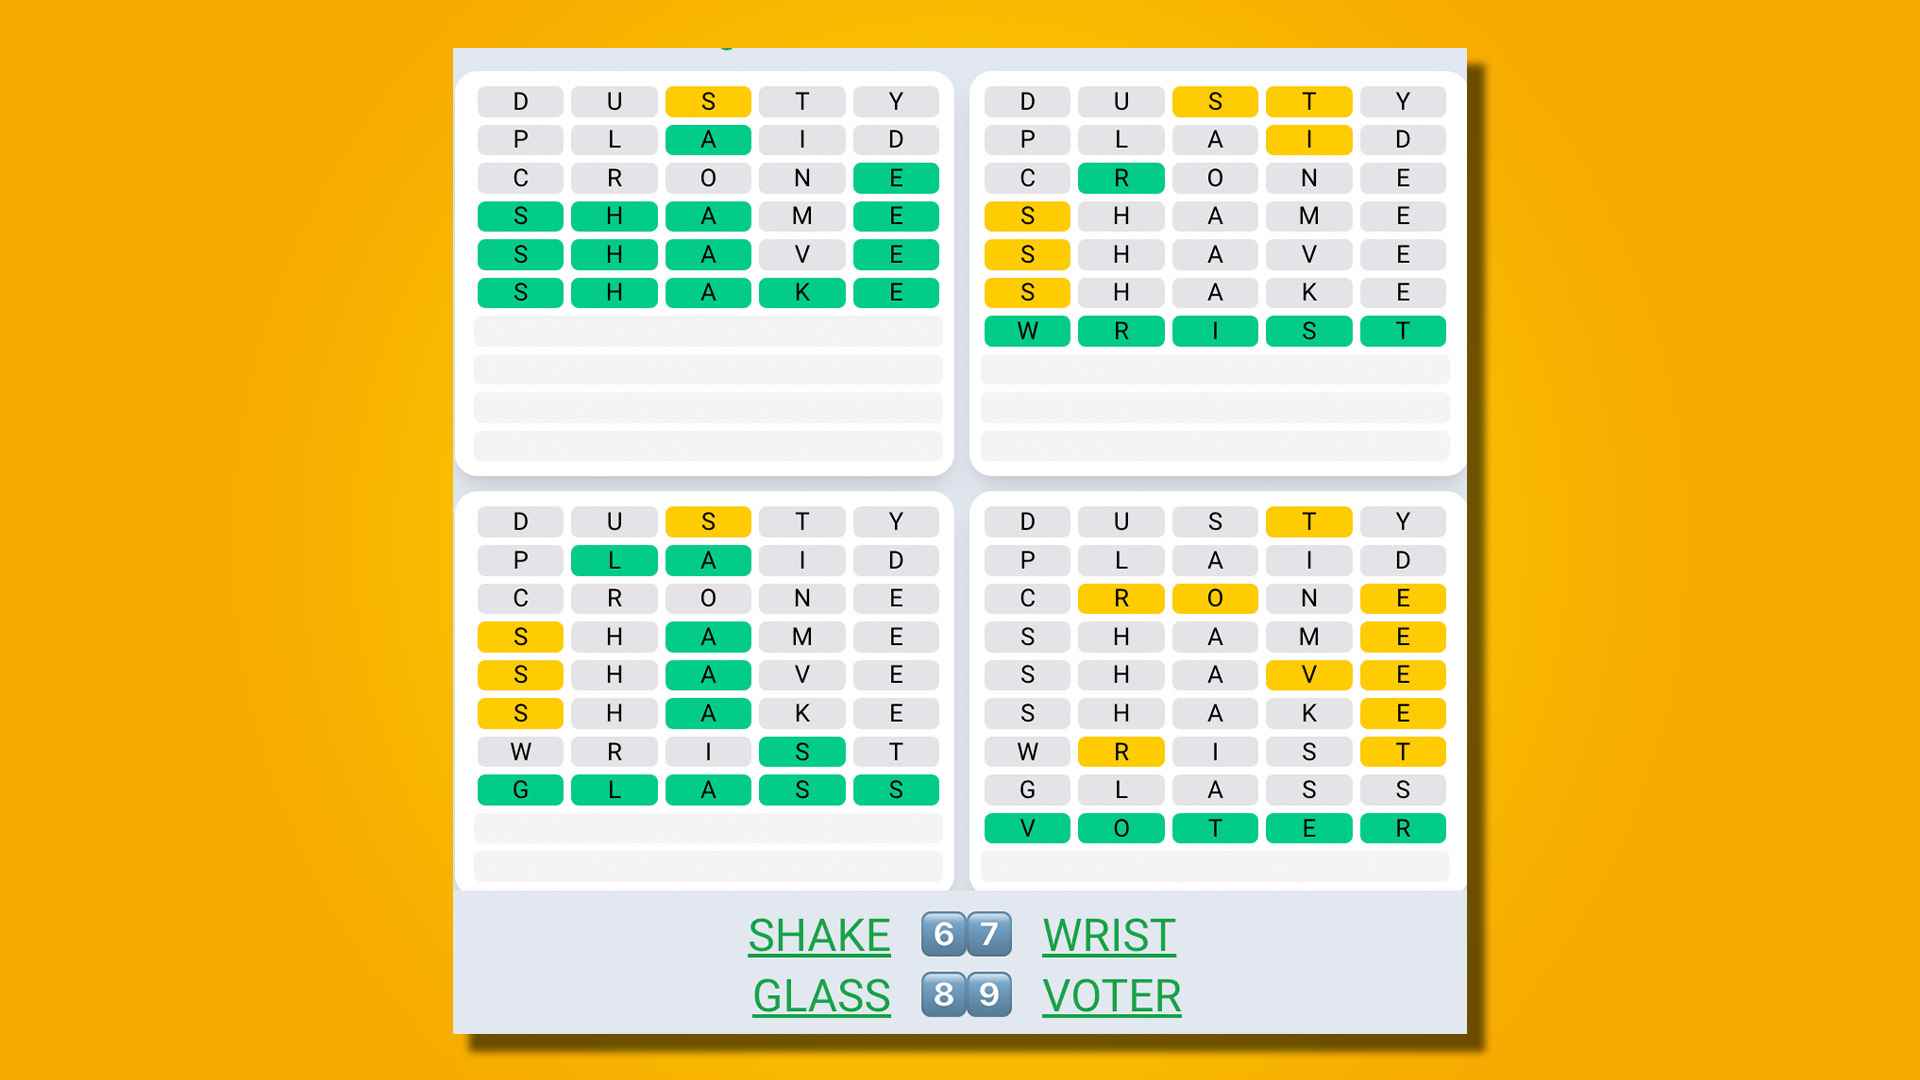Click the green SHAKE answer link
The image size is (1920, 1080).
coord(820,935)
